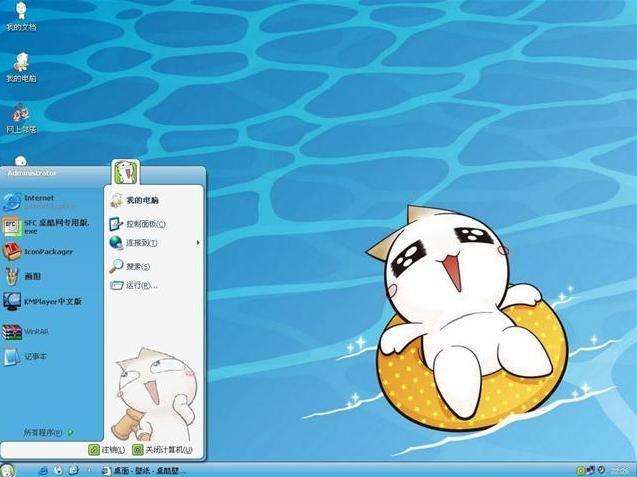The image size is (637, 477).
Task: Open 记事本 notepad
Action: pos(36,356)
